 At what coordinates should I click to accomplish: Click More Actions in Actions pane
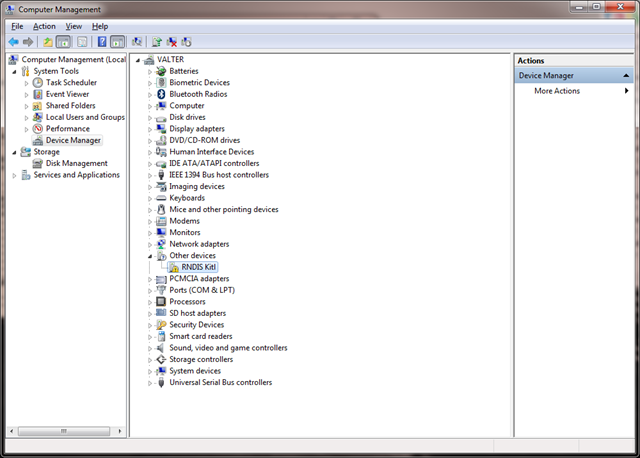(557, 91)
